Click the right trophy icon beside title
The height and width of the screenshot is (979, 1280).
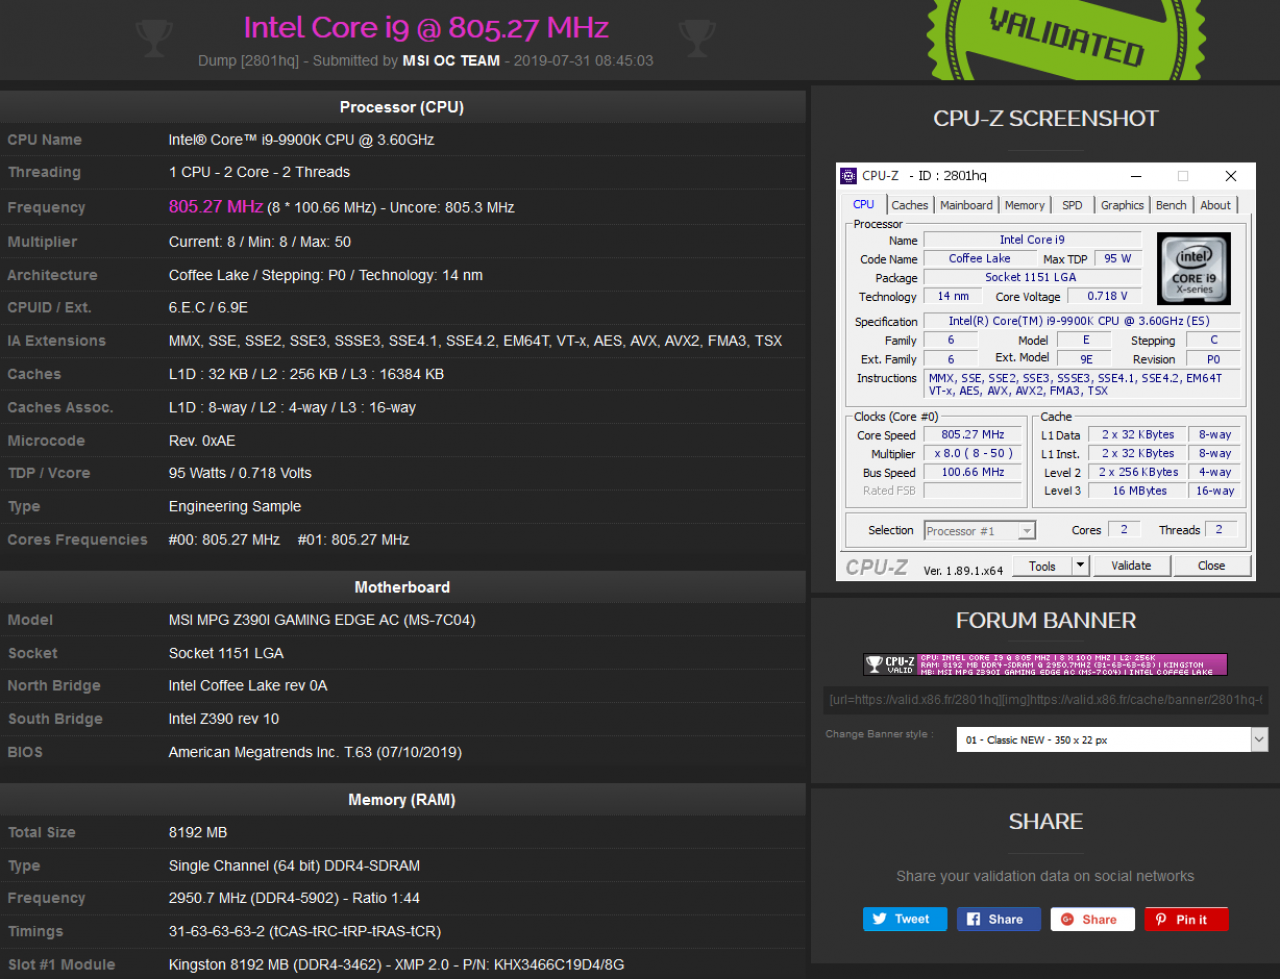(697, 39)
